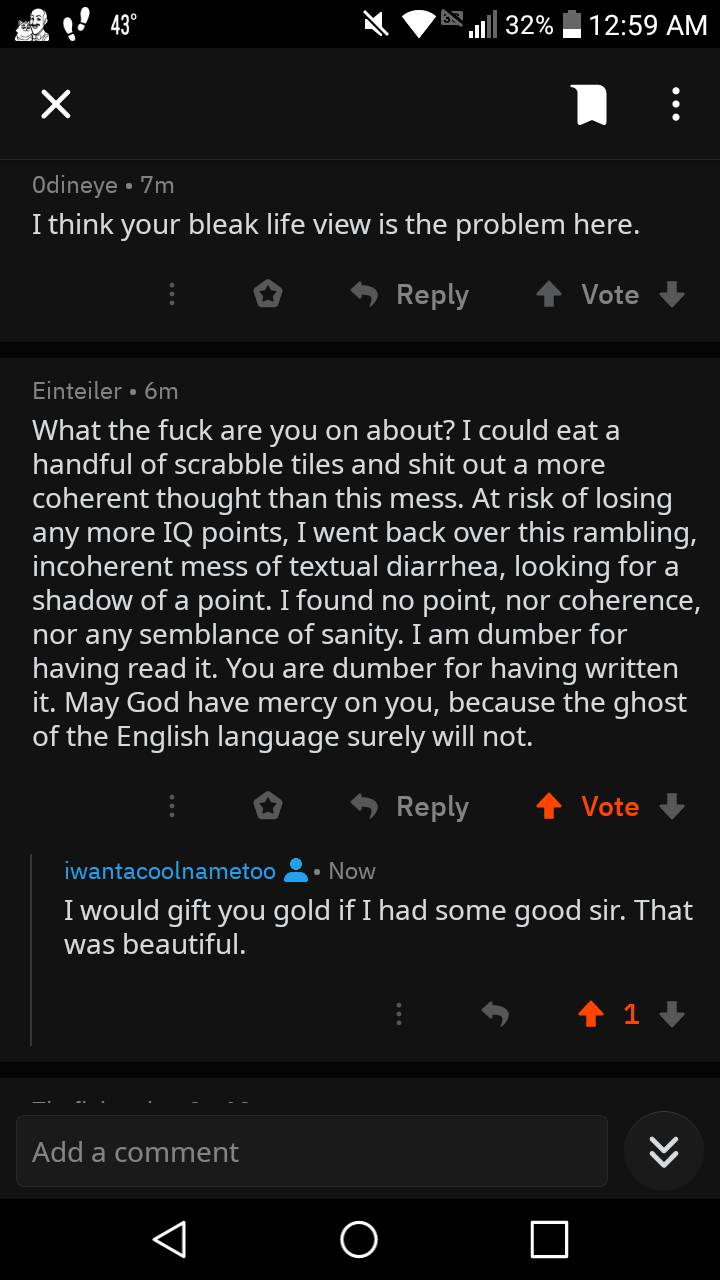This screenshot has width=720, height=1280.
Task: Downvote Einteiler's comment
Action: [672, 806]
